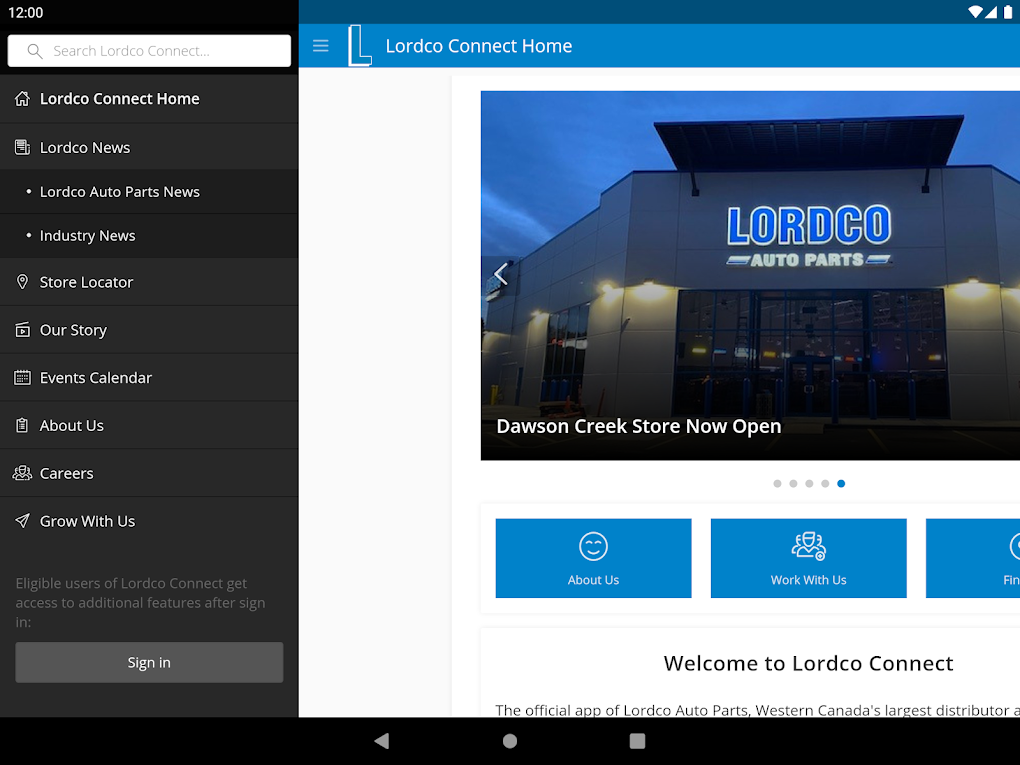Image resolution: width=1020 pixels, height=765 pixels.
Task: Collapse the carousel with the left chevron arrow
Action: (x=500, y=273)
